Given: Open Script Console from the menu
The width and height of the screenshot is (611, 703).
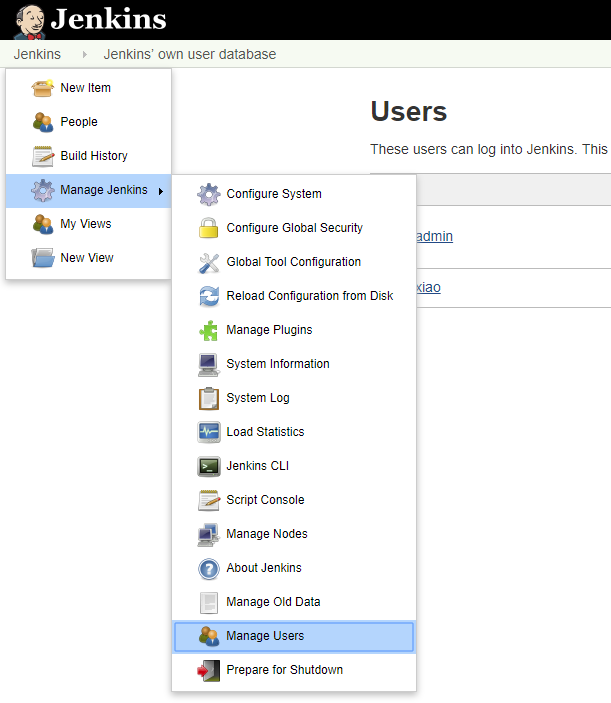Looking at the screenshot, I should tap(265, 500).
